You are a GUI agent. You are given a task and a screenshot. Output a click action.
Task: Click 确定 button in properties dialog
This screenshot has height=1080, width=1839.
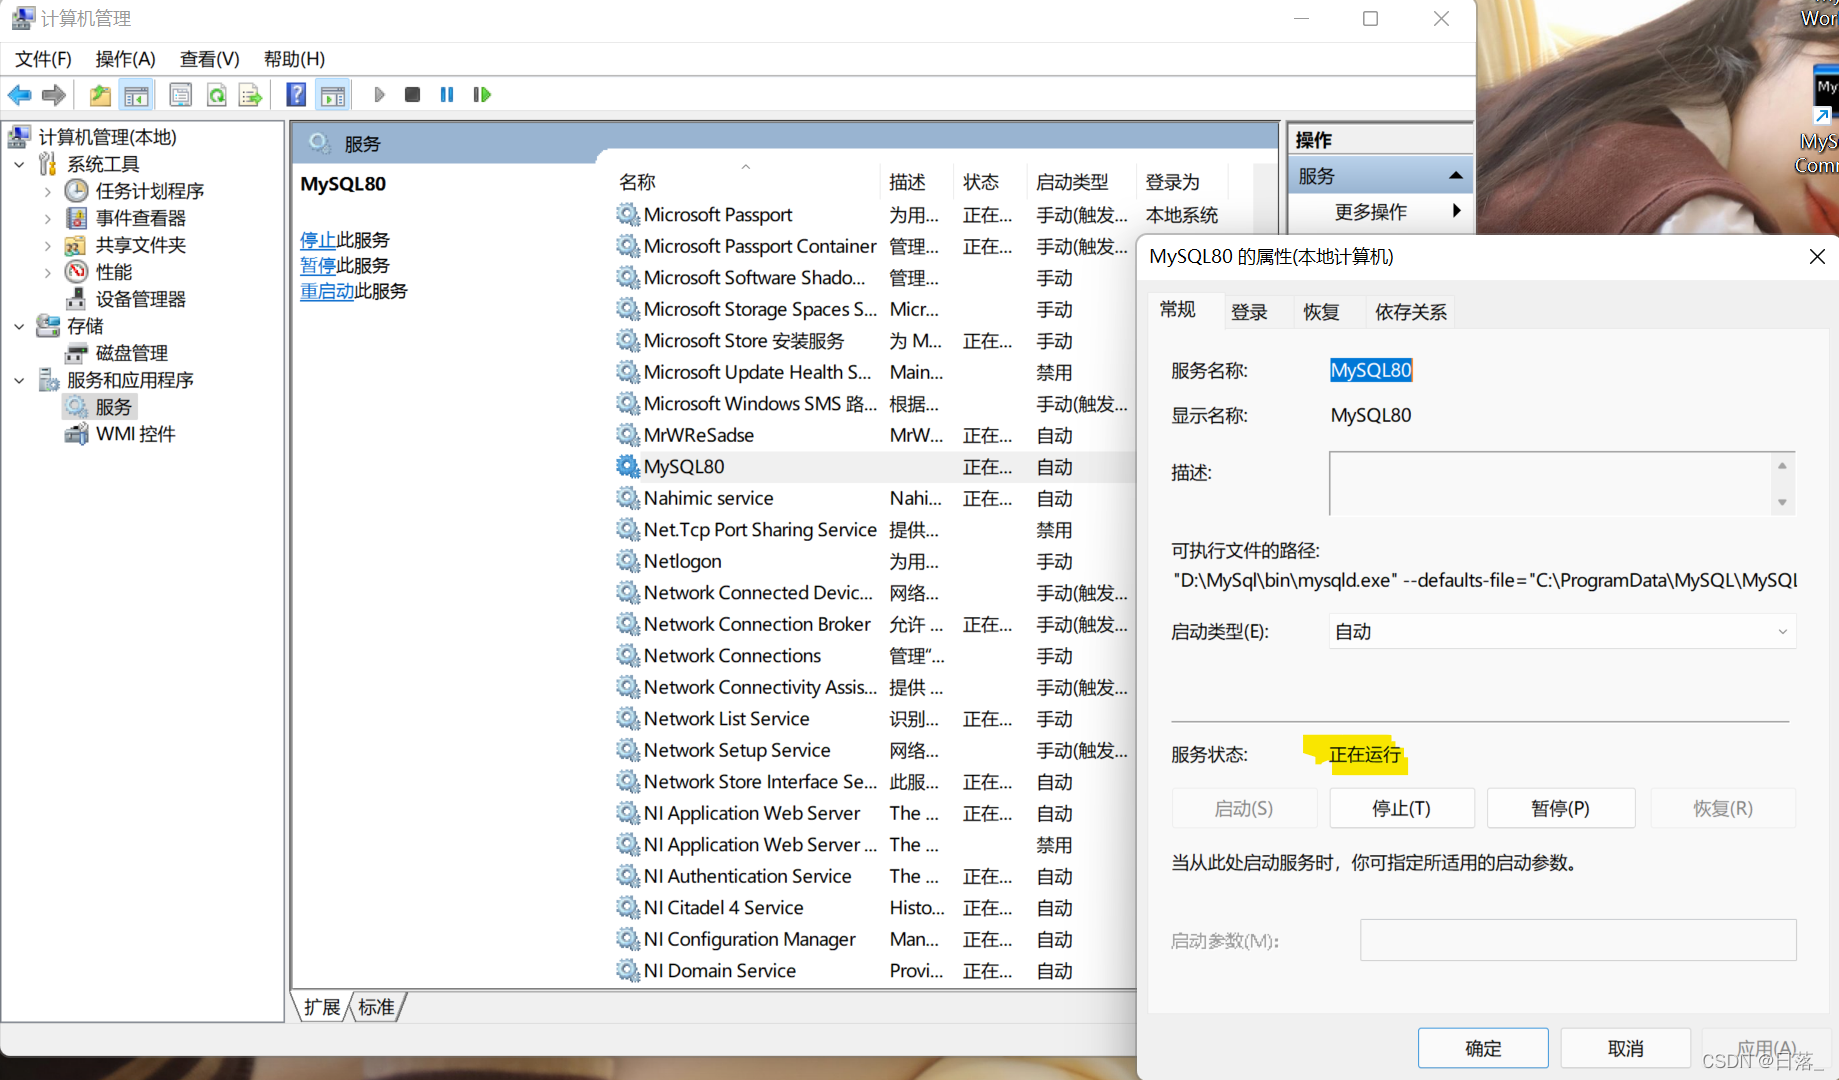1483,1048
